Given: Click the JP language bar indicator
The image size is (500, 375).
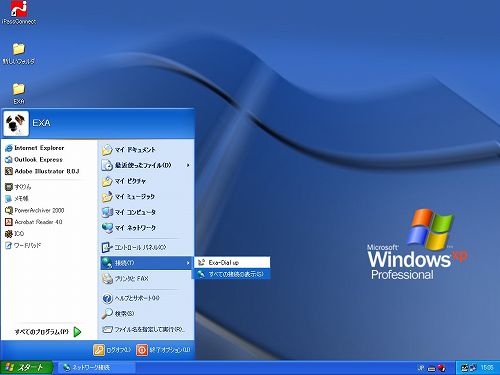Looking at the screenshot, I should tap(421, 368).
